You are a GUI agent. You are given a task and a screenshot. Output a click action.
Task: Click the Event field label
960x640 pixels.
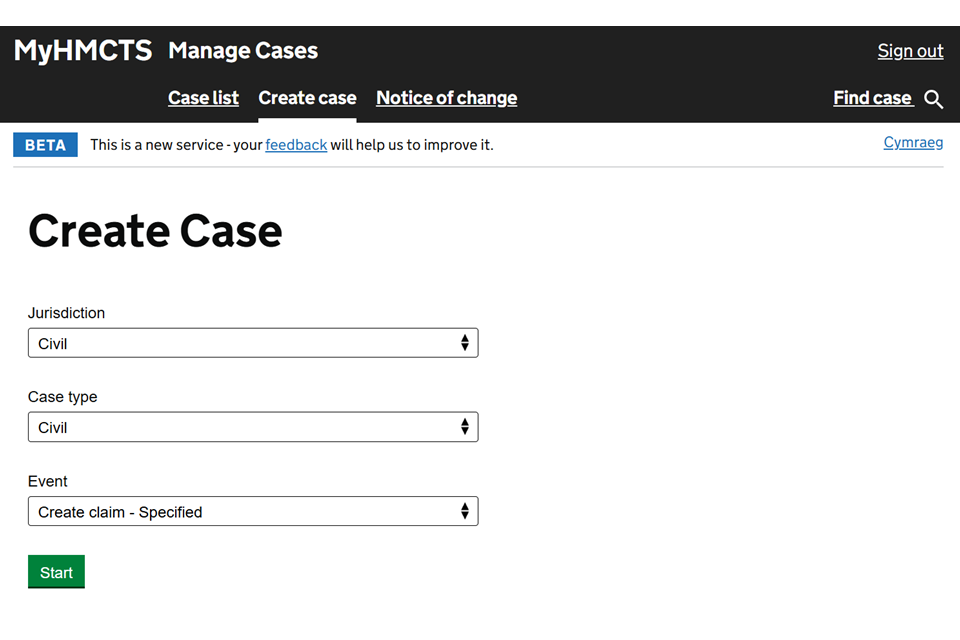tap(47, 481)
